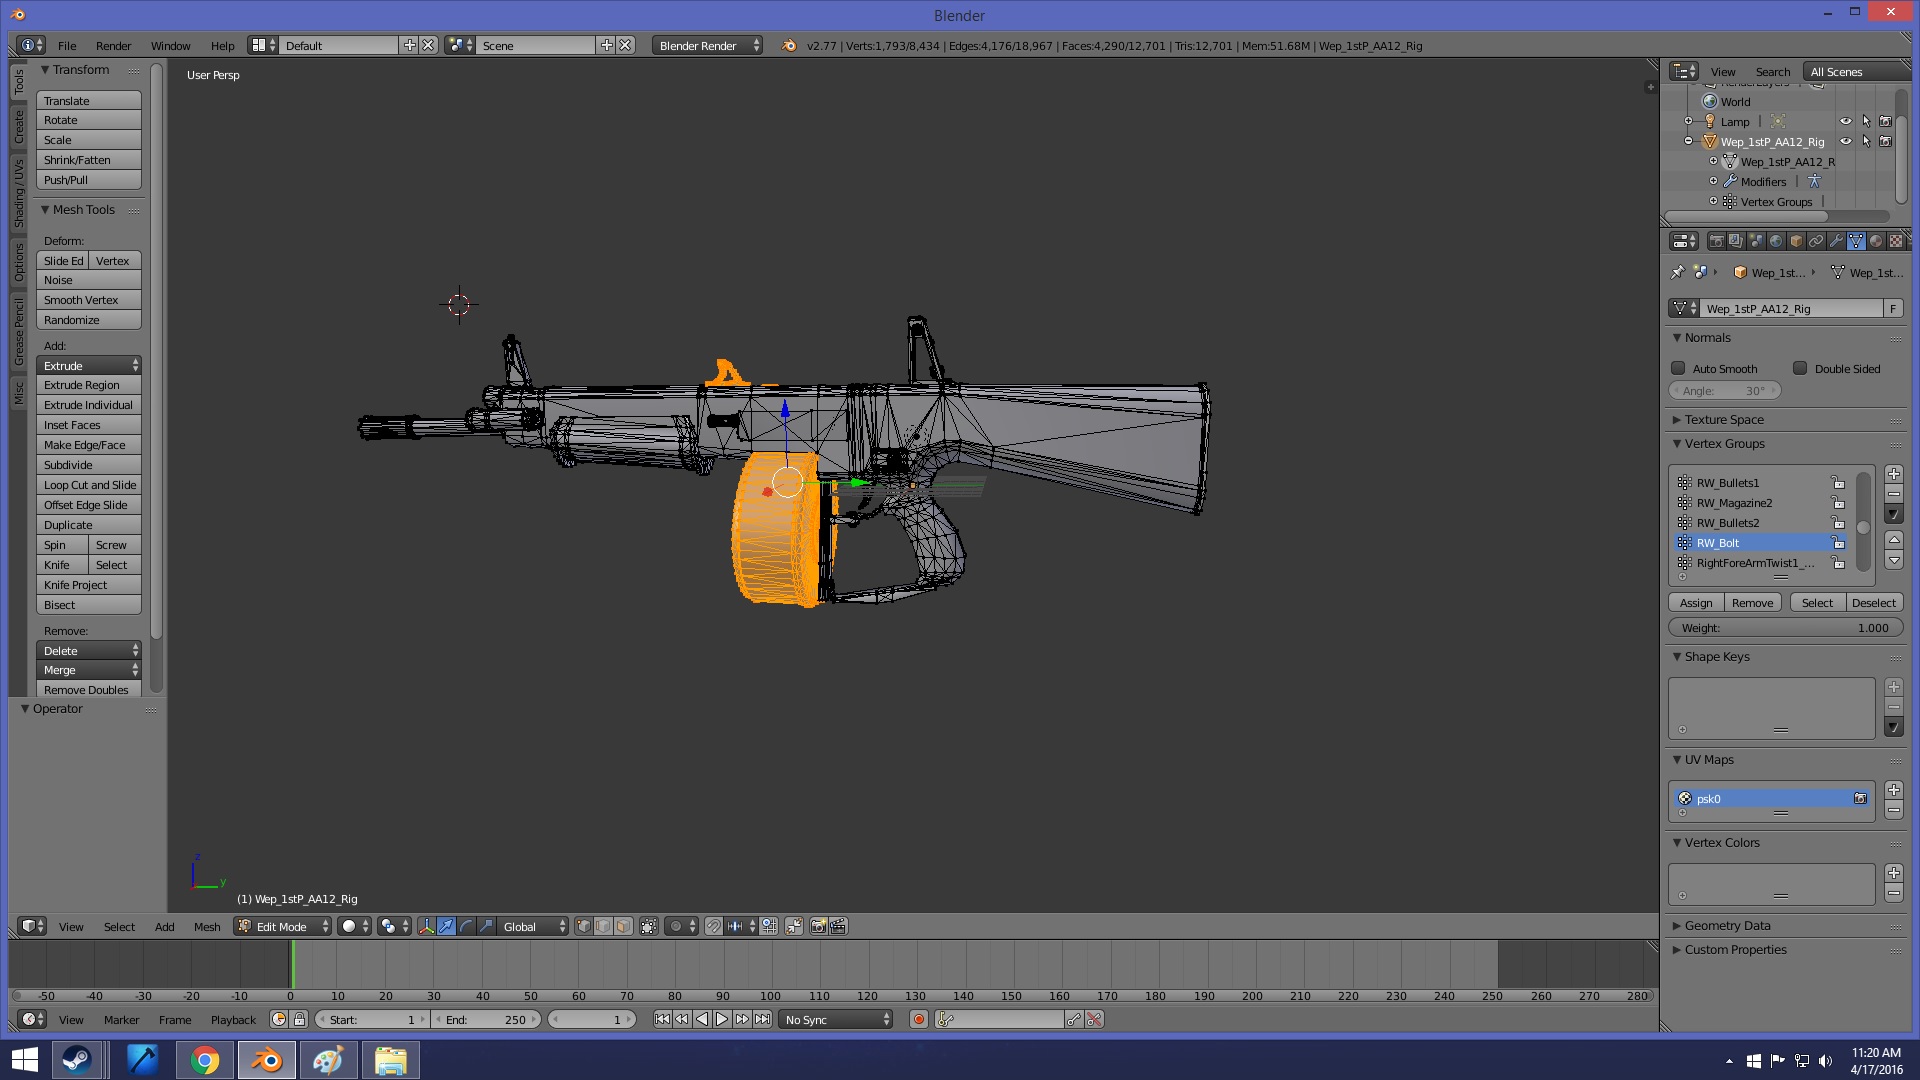1920x1080 pixels.
Task: Hide Wep_1stP_AA12_Rig using the eye icon
Action: tap(1846, 142)
